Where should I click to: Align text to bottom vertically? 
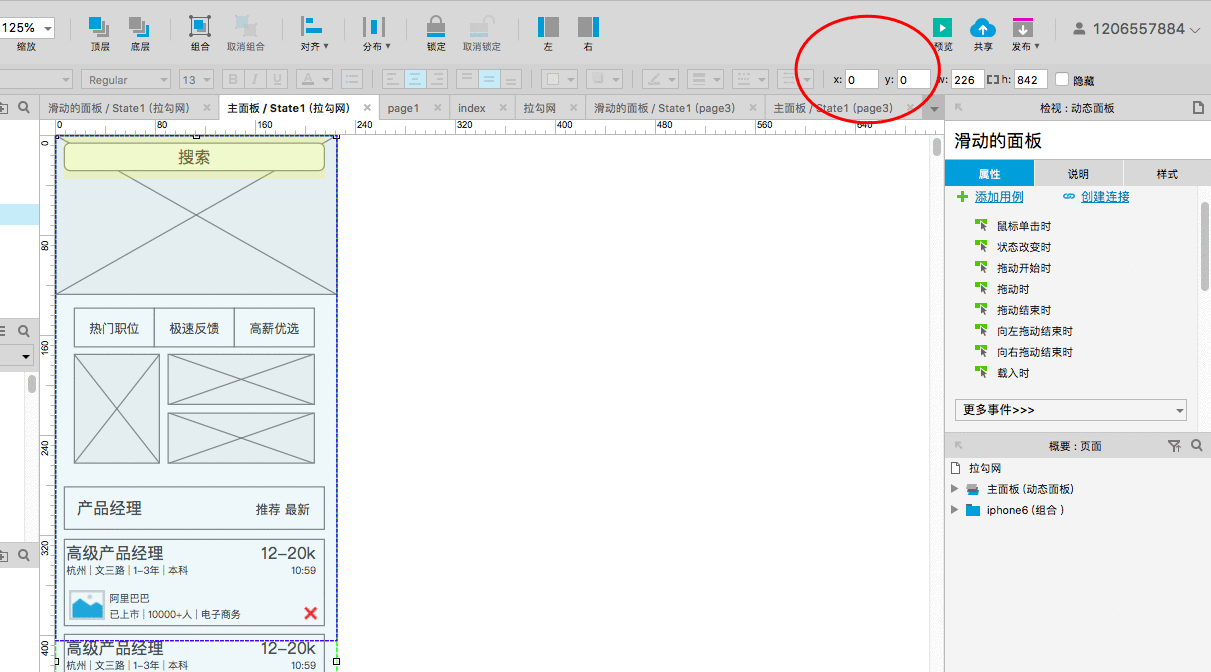point(511,79)
